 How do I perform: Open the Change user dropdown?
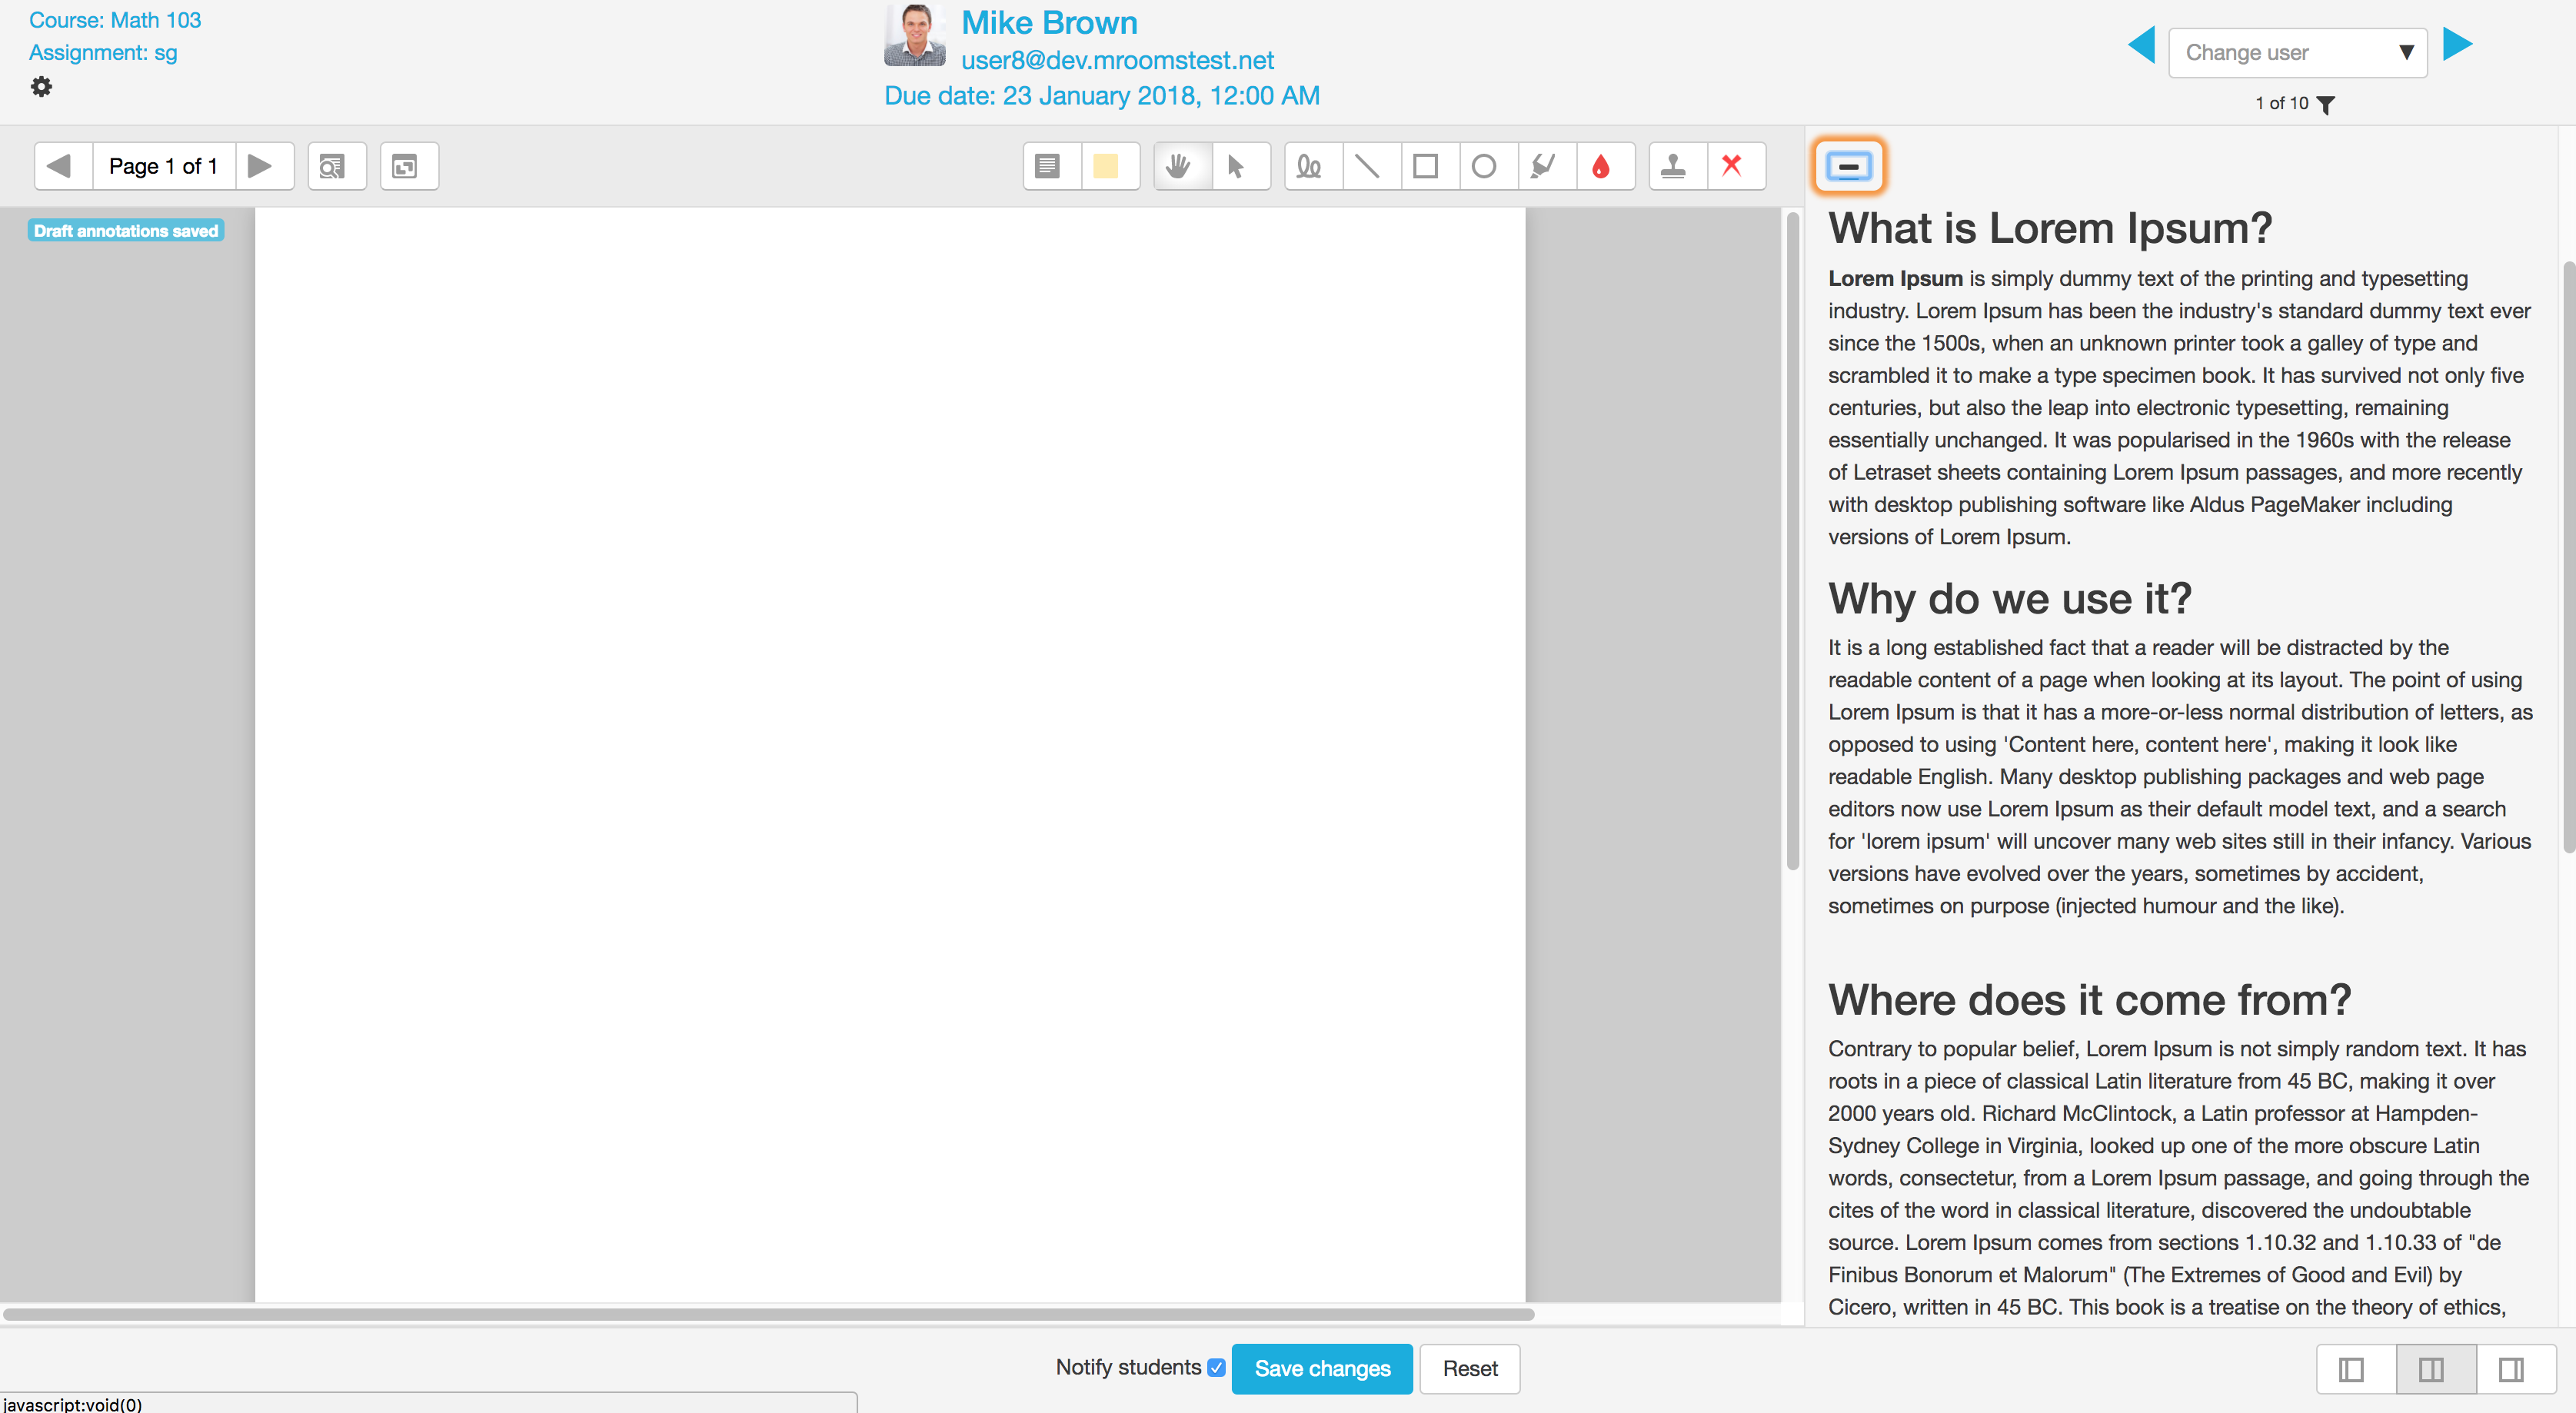[2298, 53]
